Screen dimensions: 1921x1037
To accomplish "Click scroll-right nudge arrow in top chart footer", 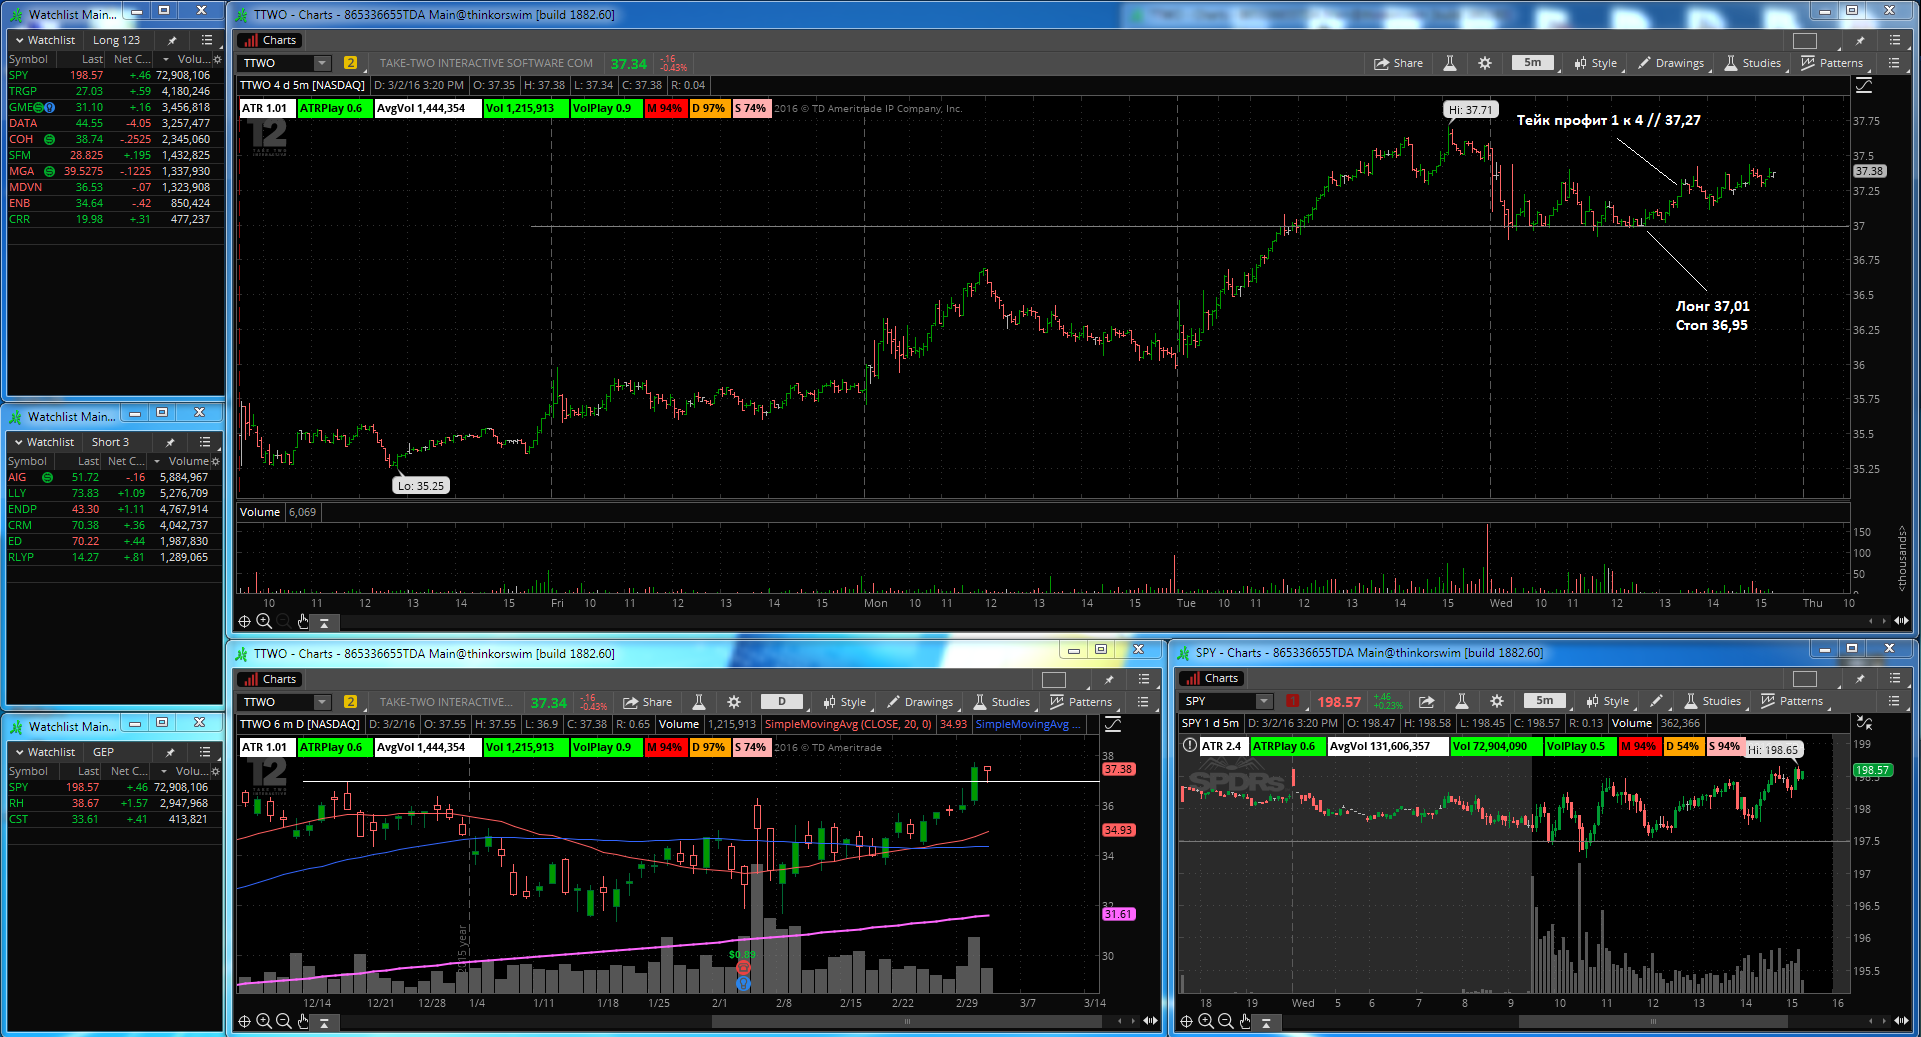I will [1884, 621].
